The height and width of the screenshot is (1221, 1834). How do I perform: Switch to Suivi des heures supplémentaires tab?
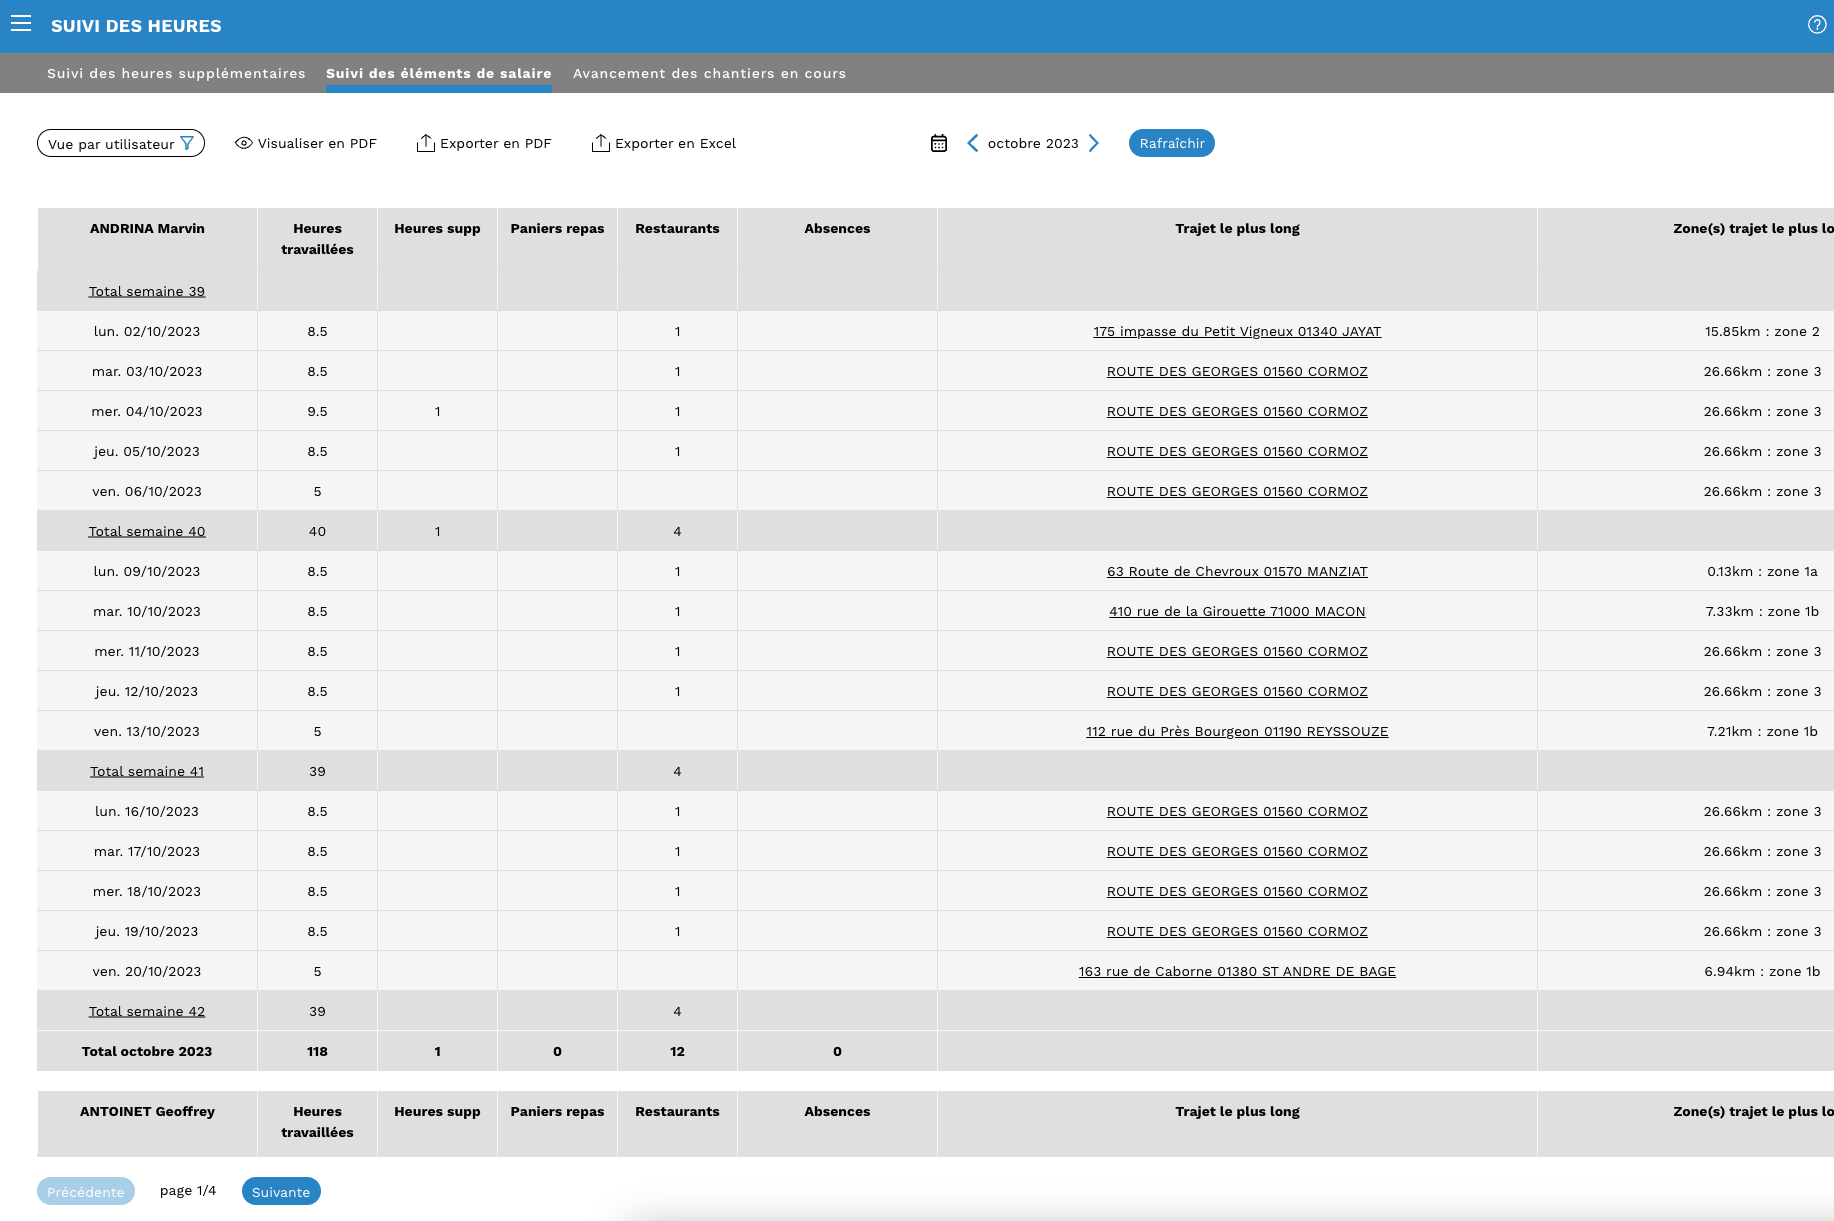[x=176, y=73]
